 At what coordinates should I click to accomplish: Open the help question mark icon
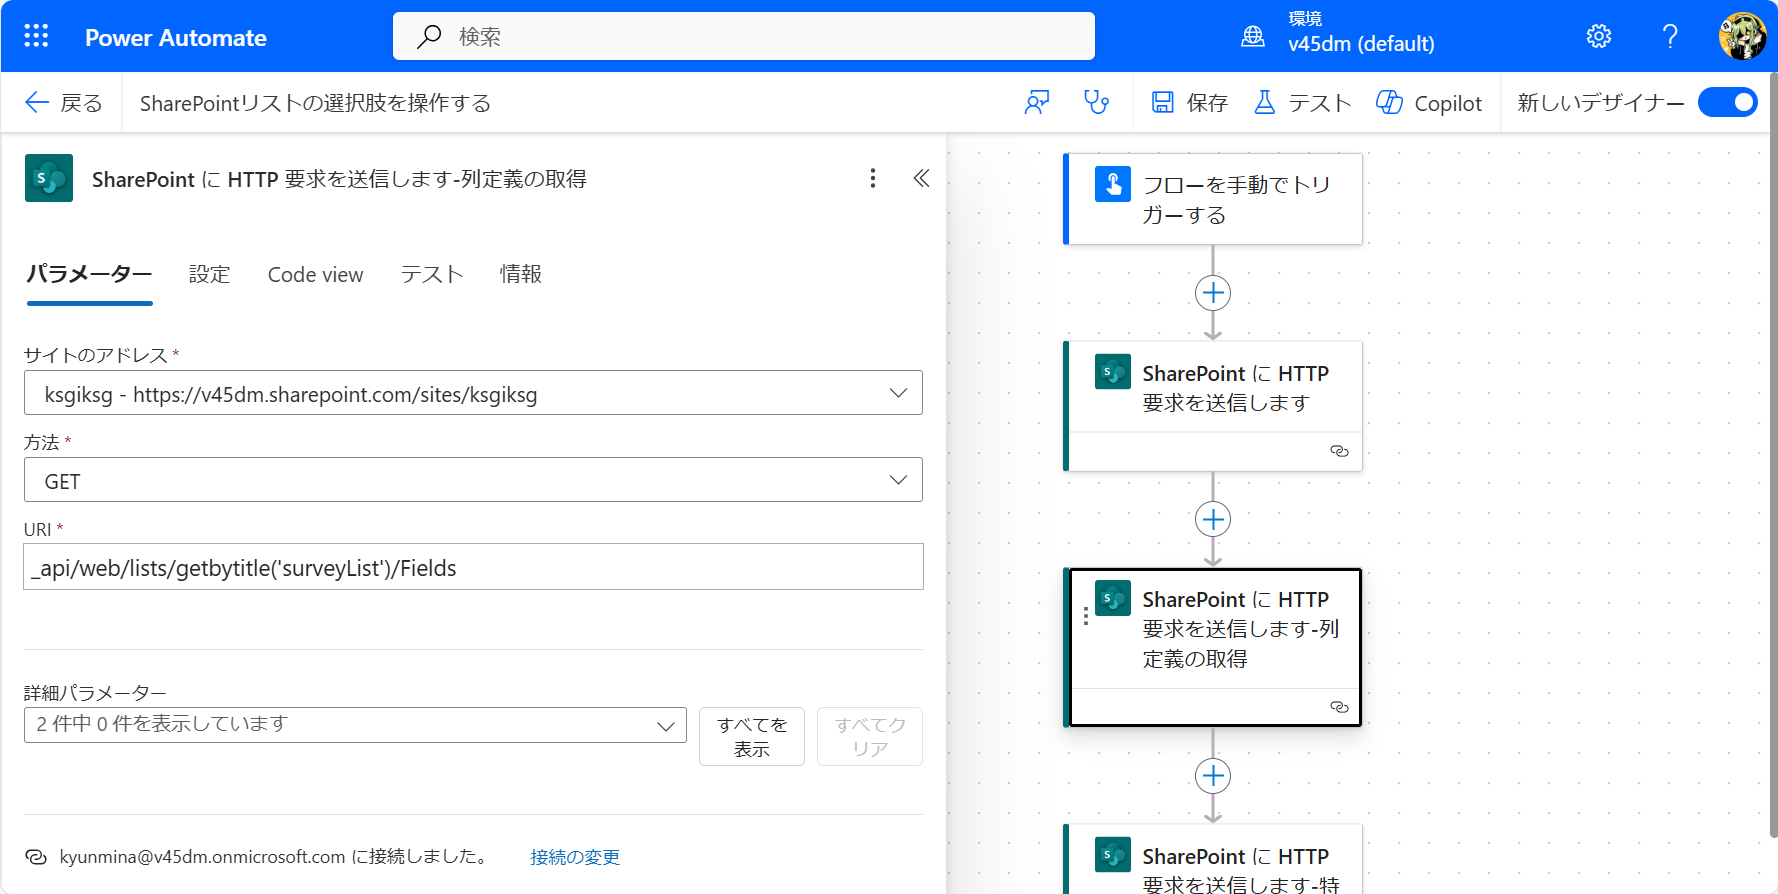(1670, 37)
